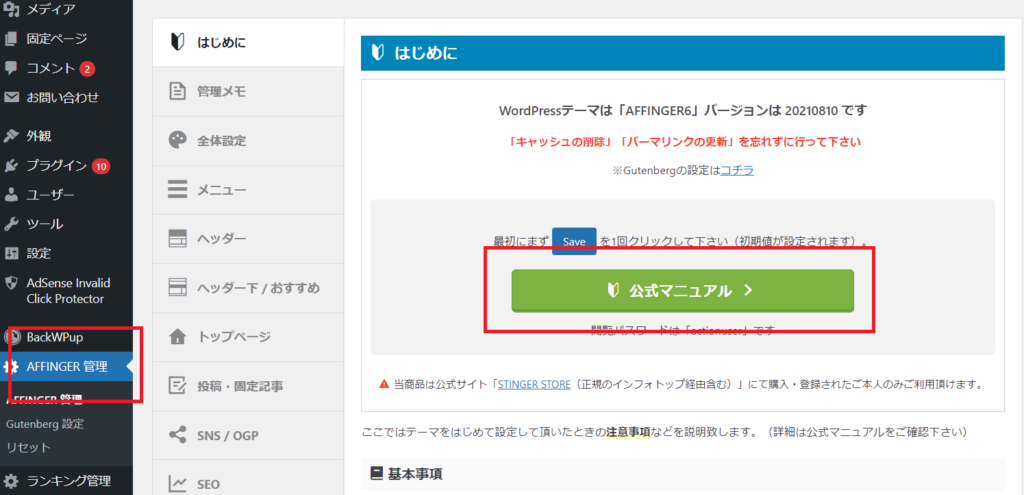Click the BackWPup circular icon

(11, 338)
